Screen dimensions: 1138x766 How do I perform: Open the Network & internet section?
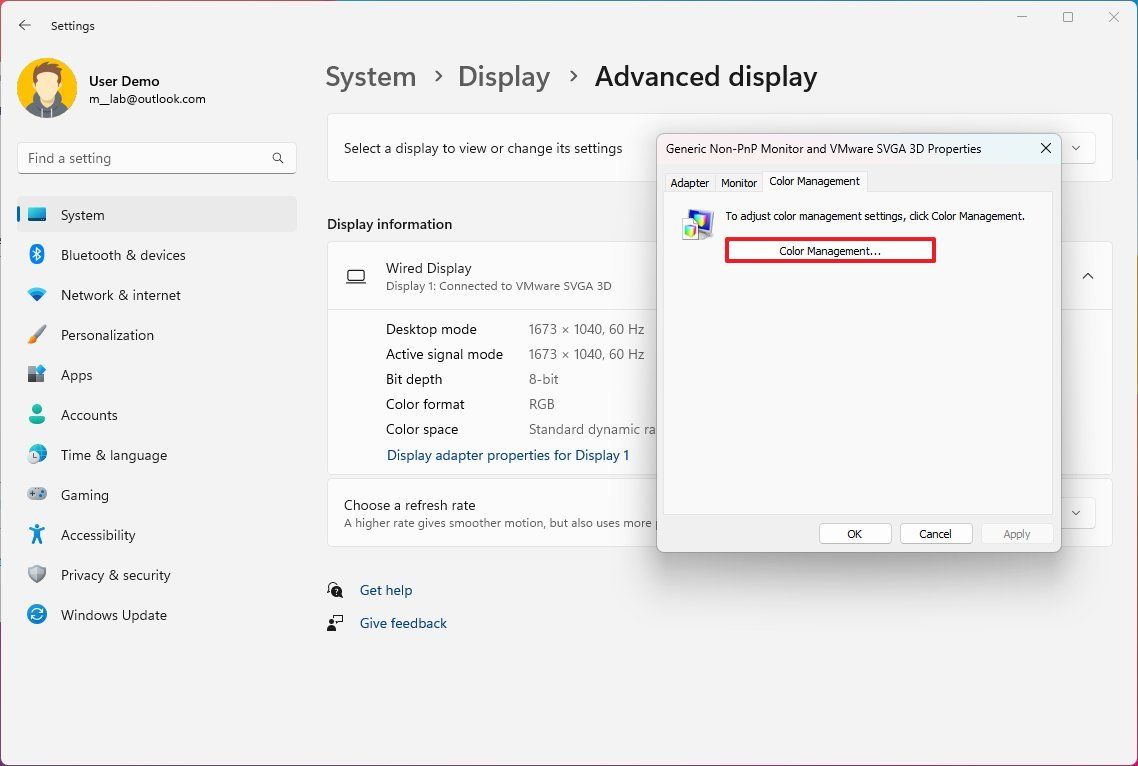(x=120, y=294)
